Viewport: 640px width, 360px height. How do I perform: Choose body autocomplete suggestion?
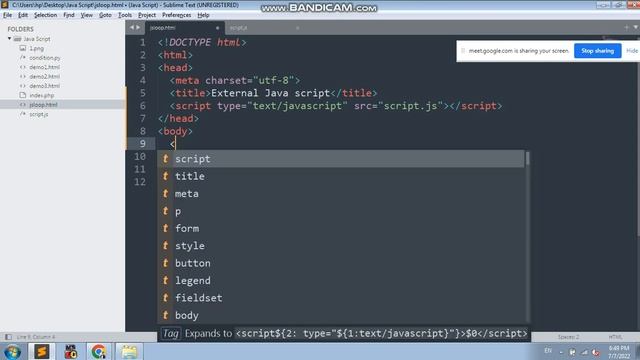tap(341, 315)
